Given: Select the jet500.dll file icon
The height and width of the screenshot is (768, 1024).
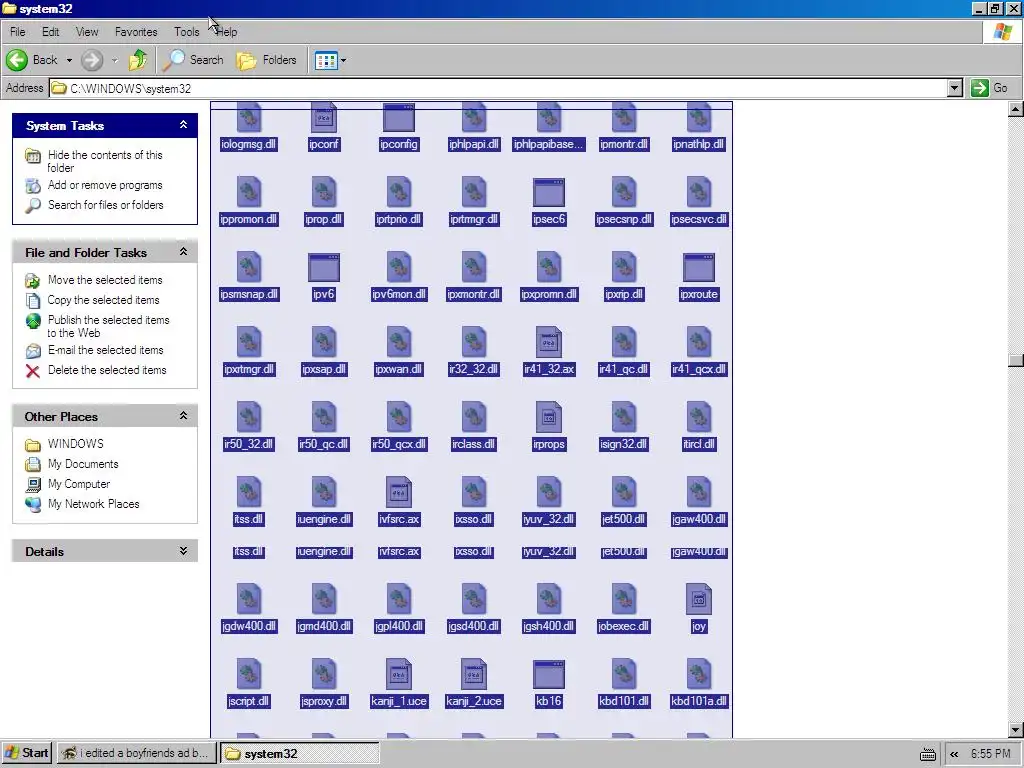Looking at the screenshot, I should click(624, 492).
